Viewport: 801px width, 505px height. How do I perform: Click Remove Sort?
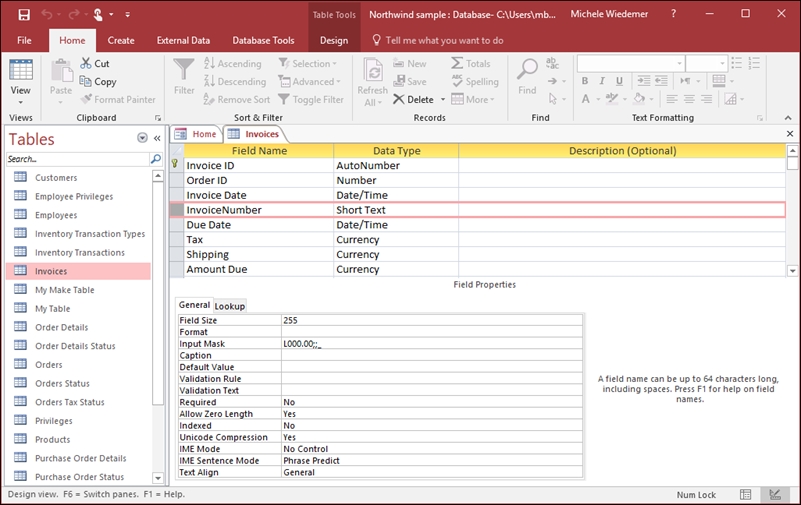click(x=237, y=100)
